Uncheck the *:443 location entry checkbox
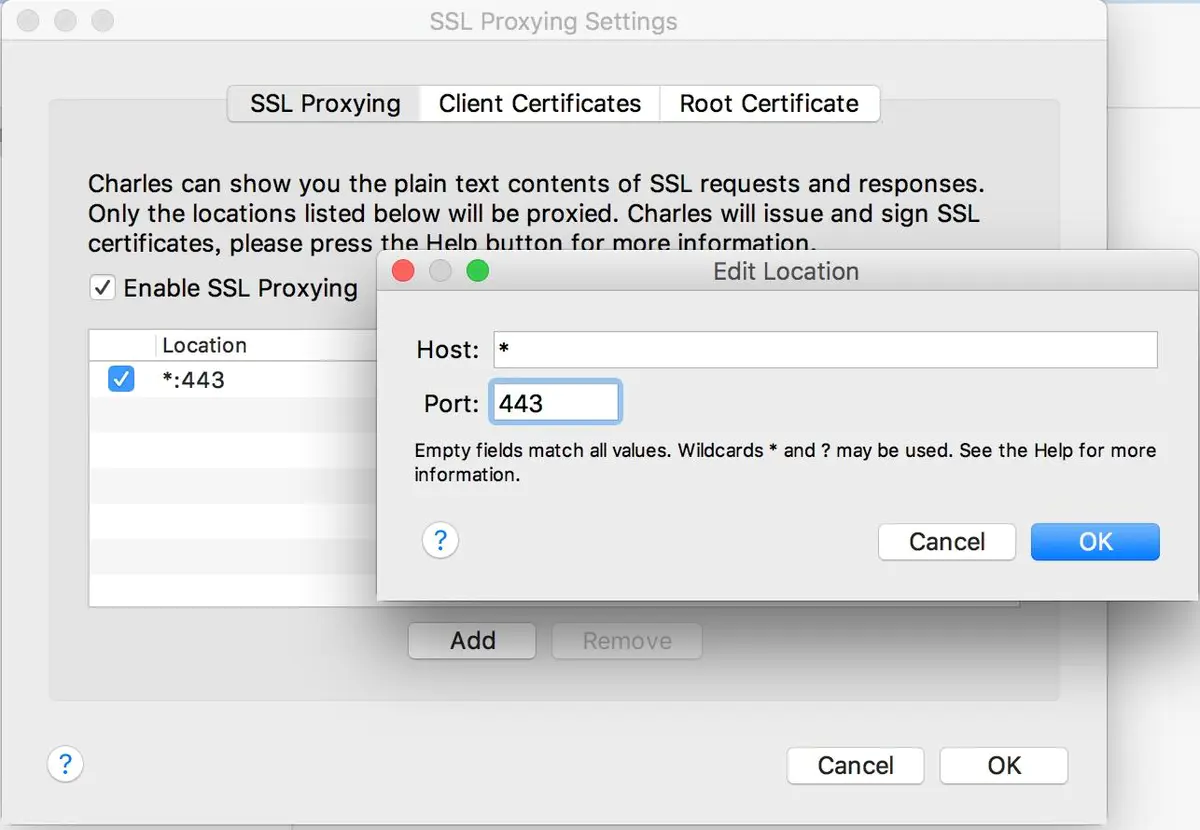 click(121, 379)
